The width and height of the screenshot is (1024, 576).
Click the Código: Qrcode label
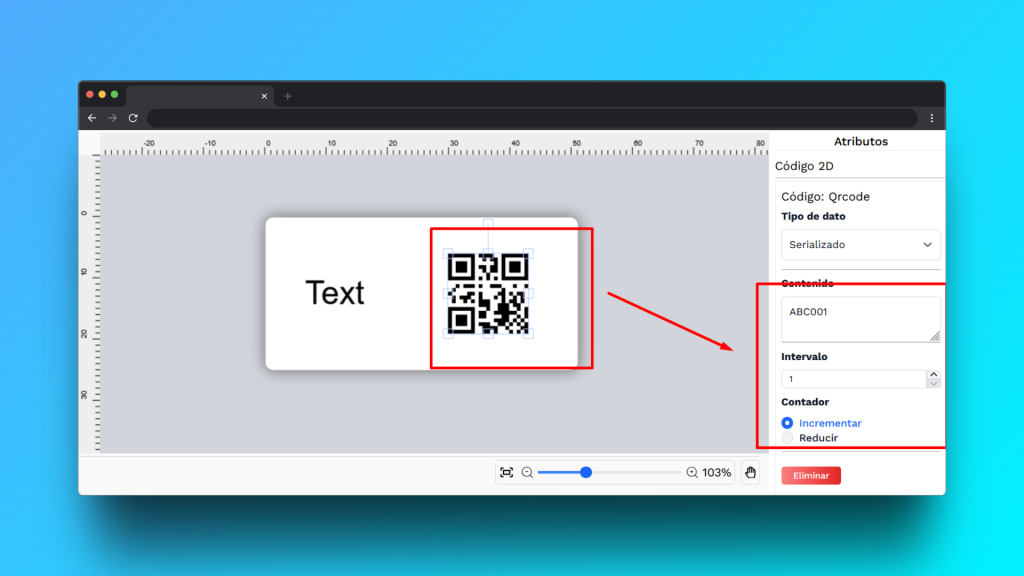pos(825,197)
